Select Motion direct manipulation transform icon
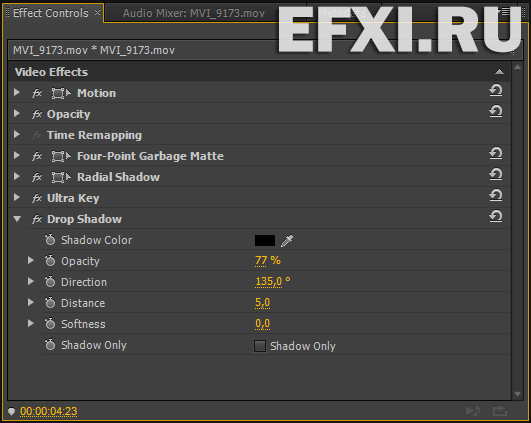The image size is (531, 423). (x=61, y=93)
